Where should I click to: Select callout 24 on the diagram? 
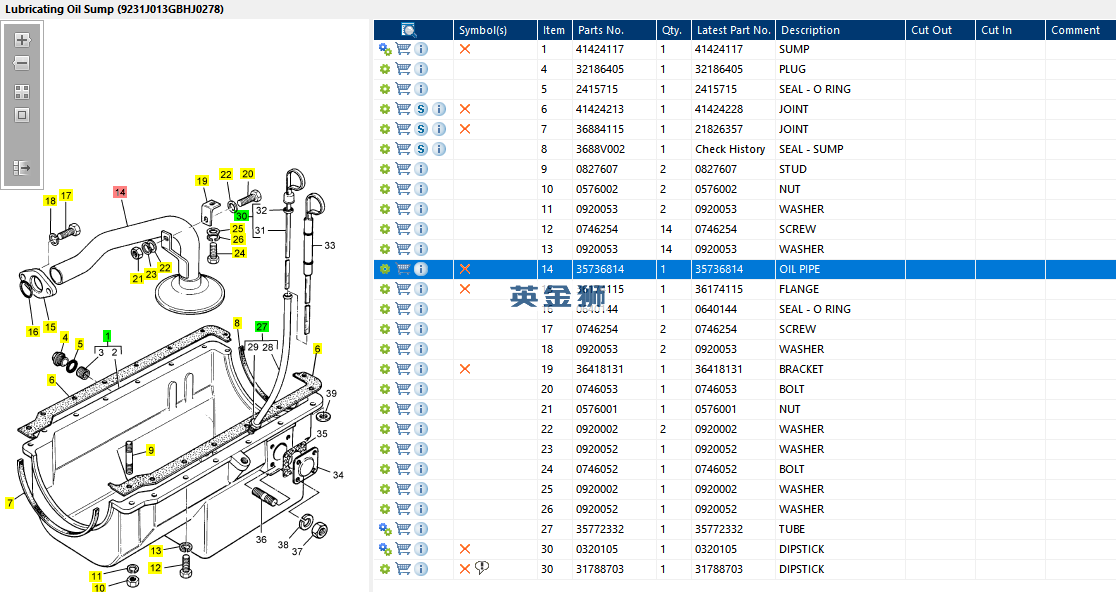click(240, 253)
